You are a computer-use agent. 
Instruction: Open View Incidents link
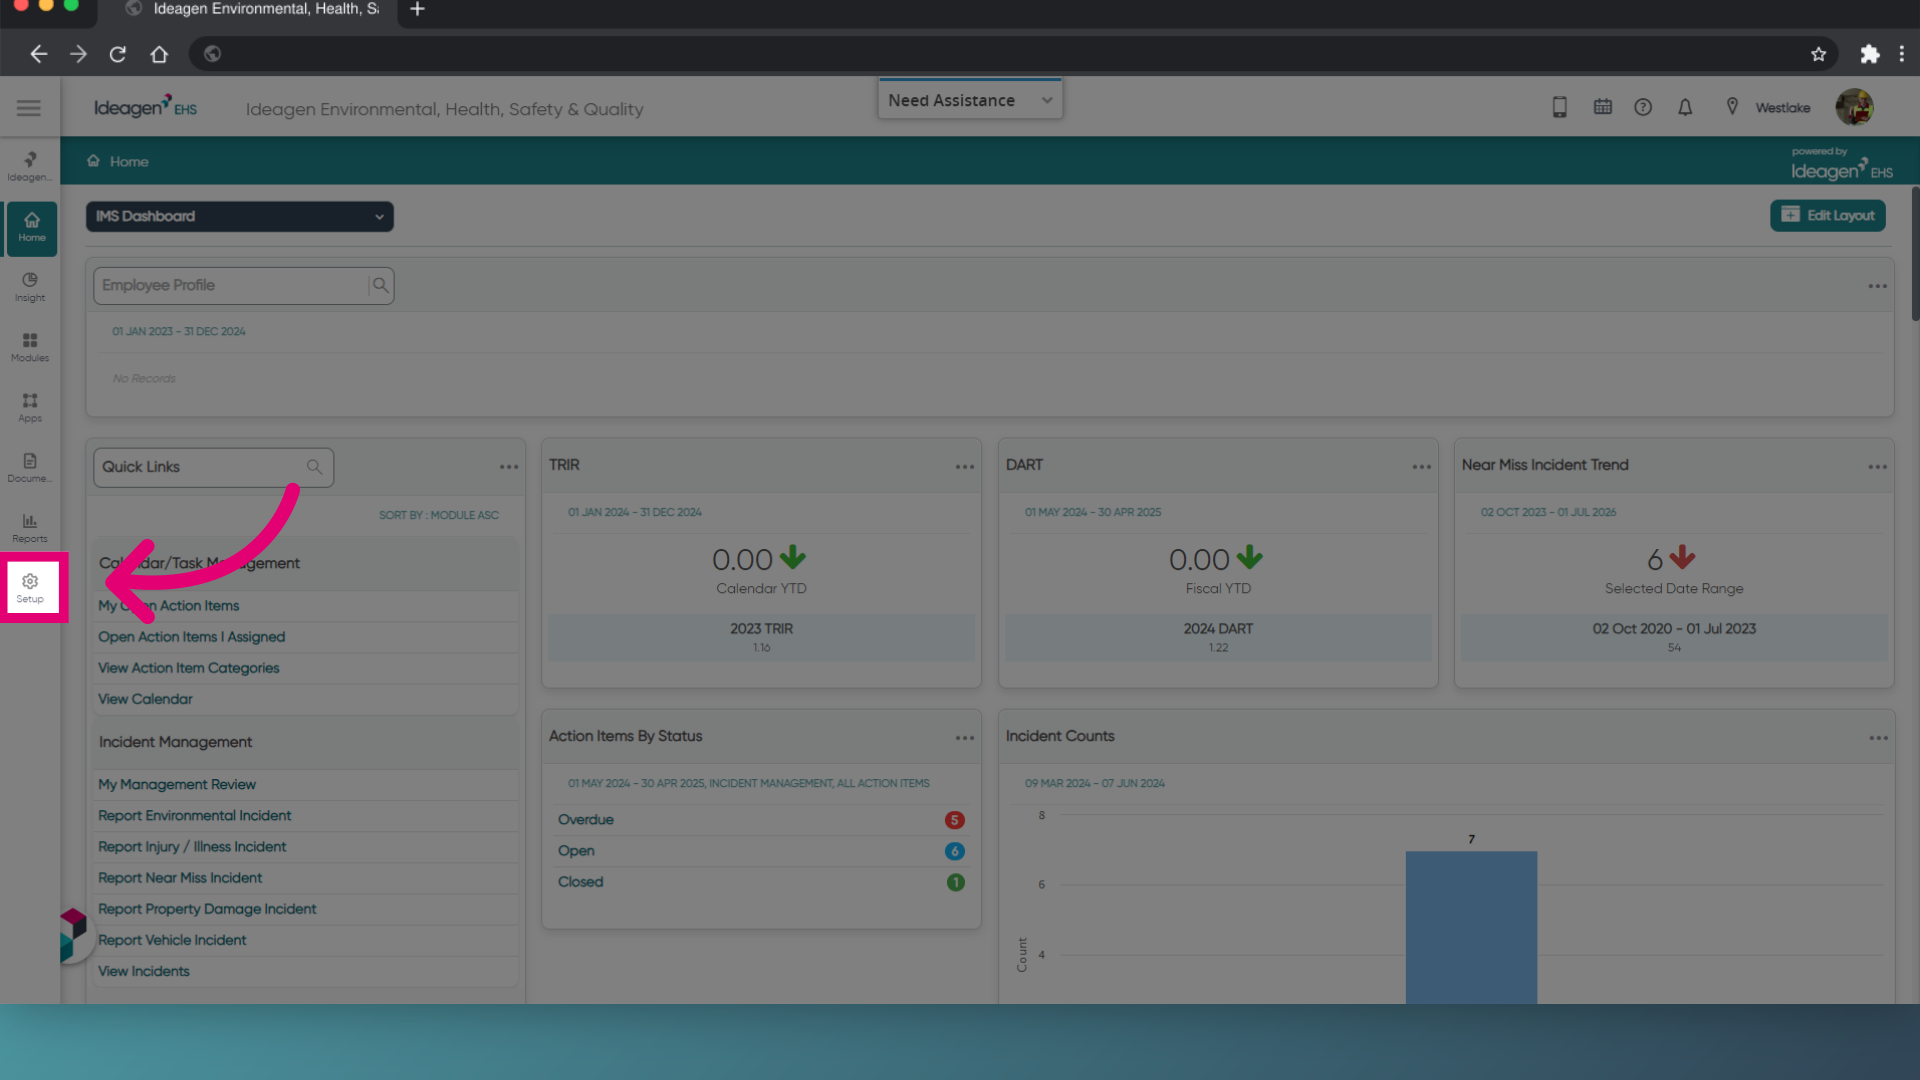pos(143,971)
